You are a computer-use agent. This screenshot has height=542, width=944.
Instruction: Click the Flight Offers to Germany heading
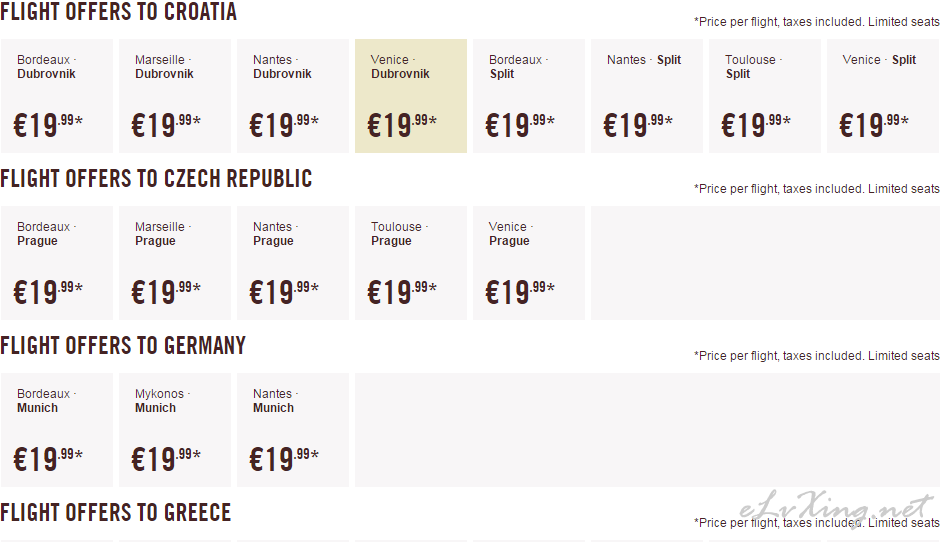(x=123, y=345)
